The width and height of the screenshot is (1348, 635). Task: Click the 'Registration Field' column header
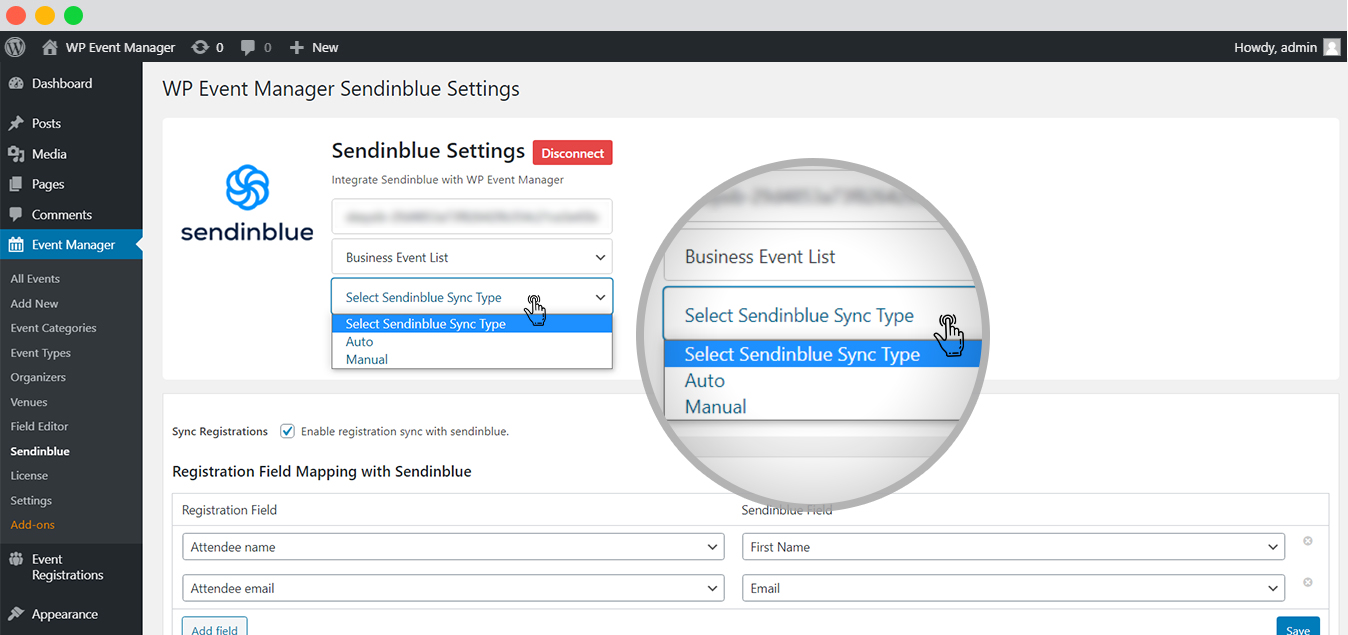(229, 510)
